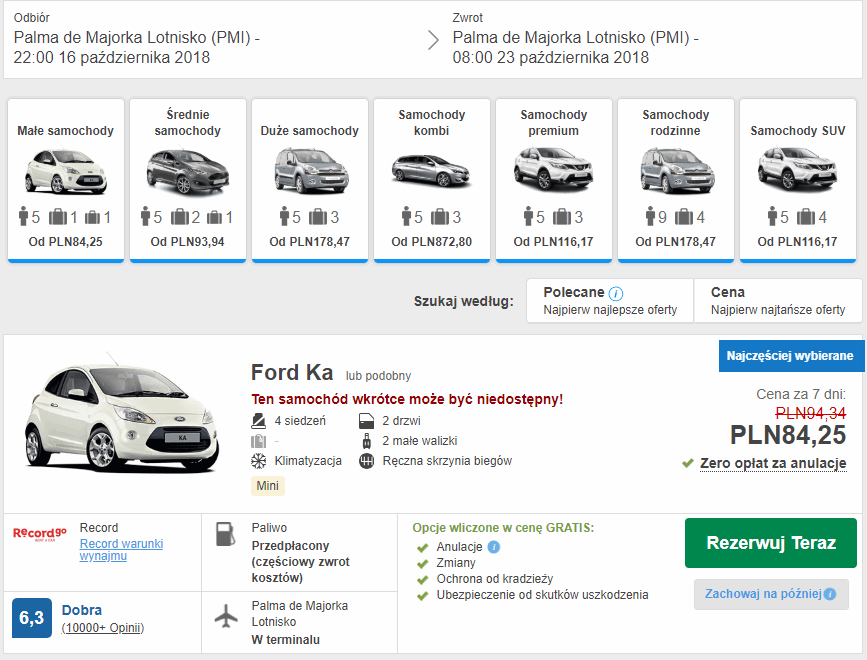
Task: Sort by Cena cheapest offers first
Action: click(777, 301)
